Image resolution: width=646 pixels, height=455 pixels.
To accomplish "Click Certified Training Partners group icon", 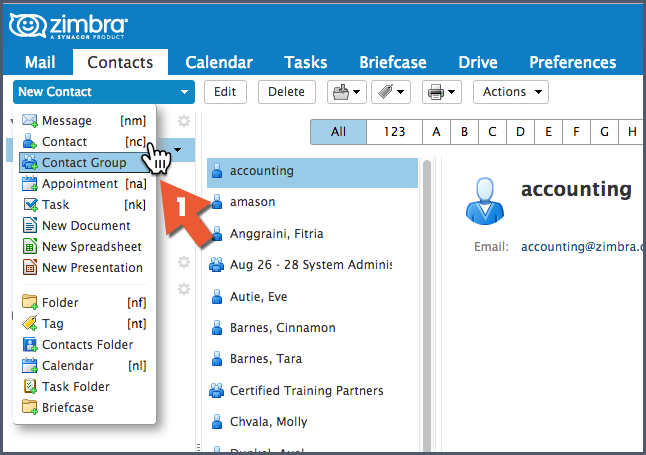I will point(216,390).
